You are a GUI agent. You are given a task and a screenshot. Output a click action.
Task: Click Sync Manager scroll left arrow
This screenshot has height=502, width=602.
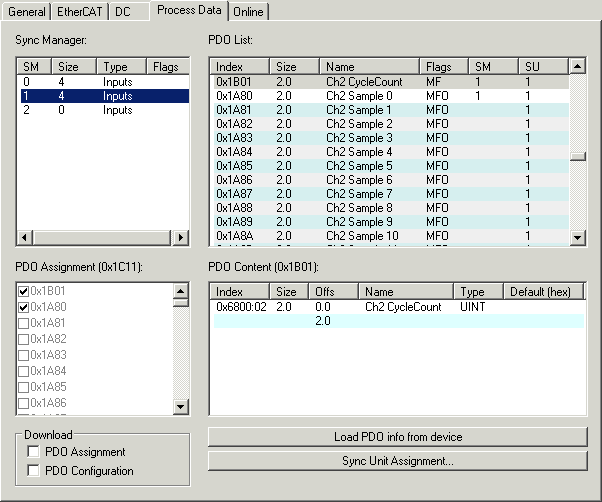(25, 238)
